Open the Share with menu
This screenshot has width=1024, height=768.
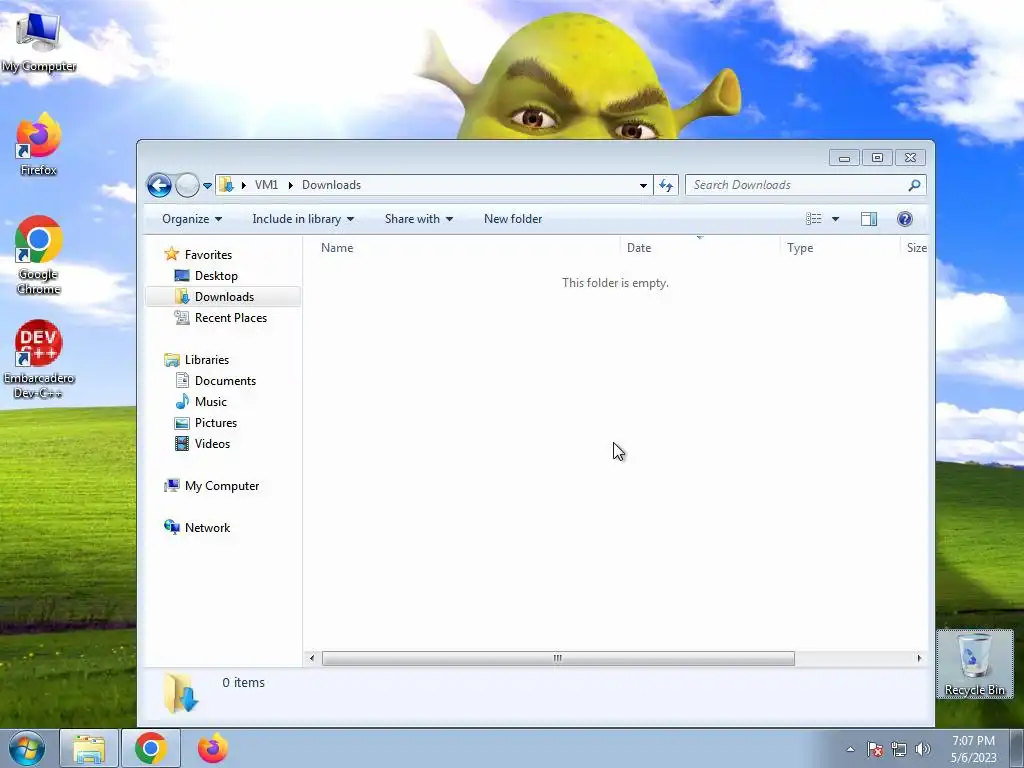(x=419, y=219)
